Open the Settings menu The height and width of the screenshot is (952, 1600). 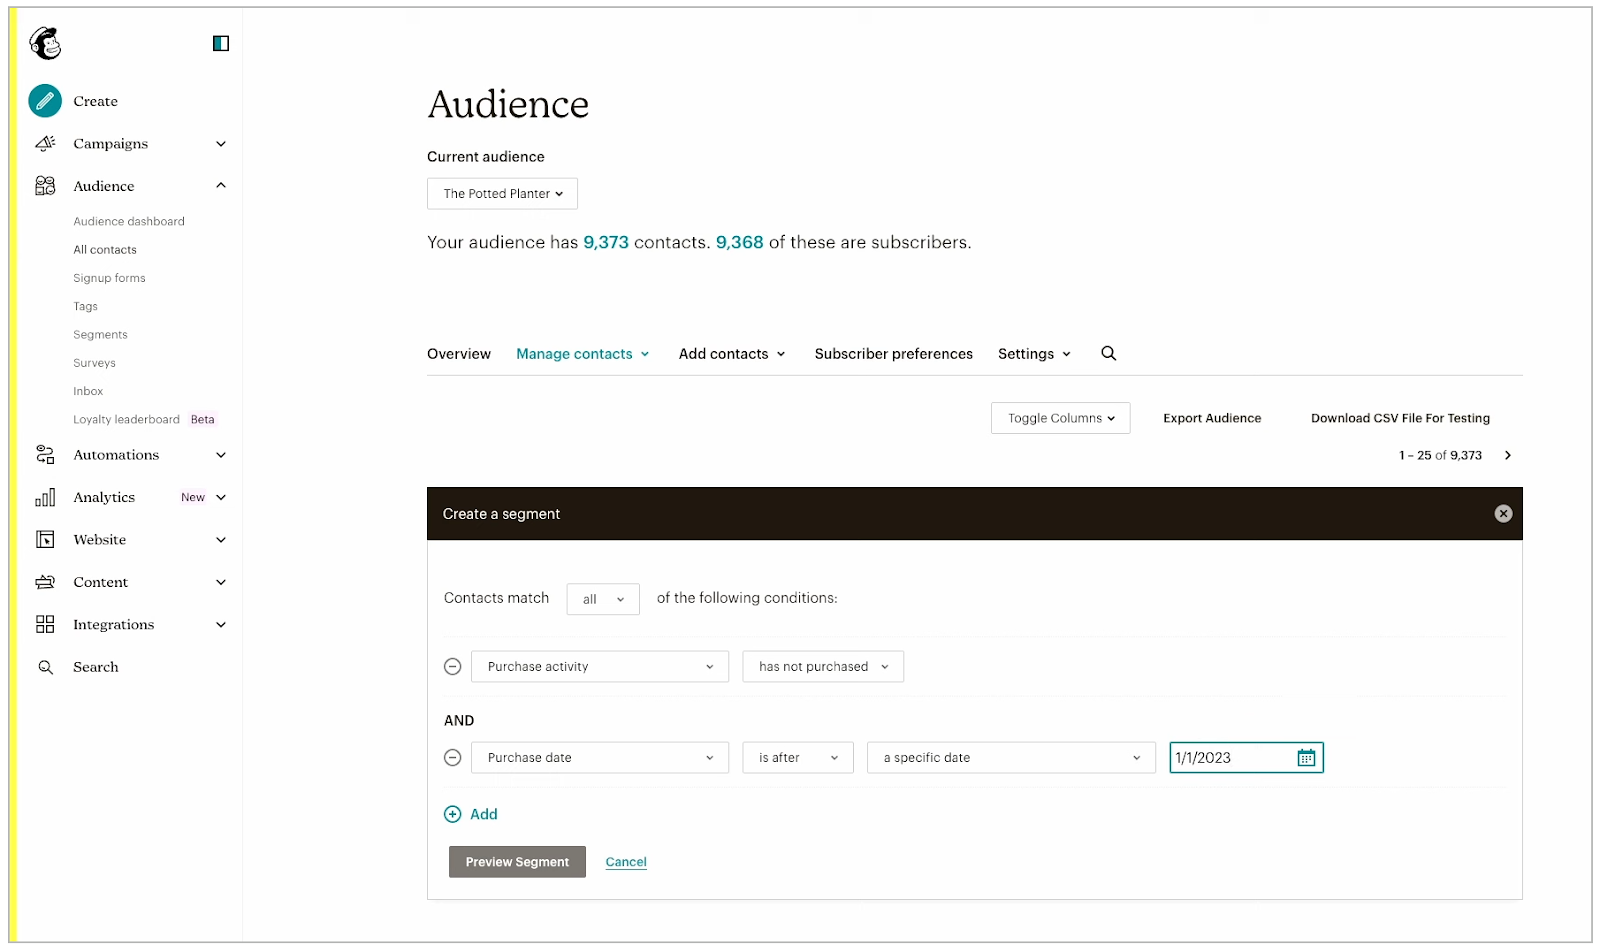[x=1034, y=353]
